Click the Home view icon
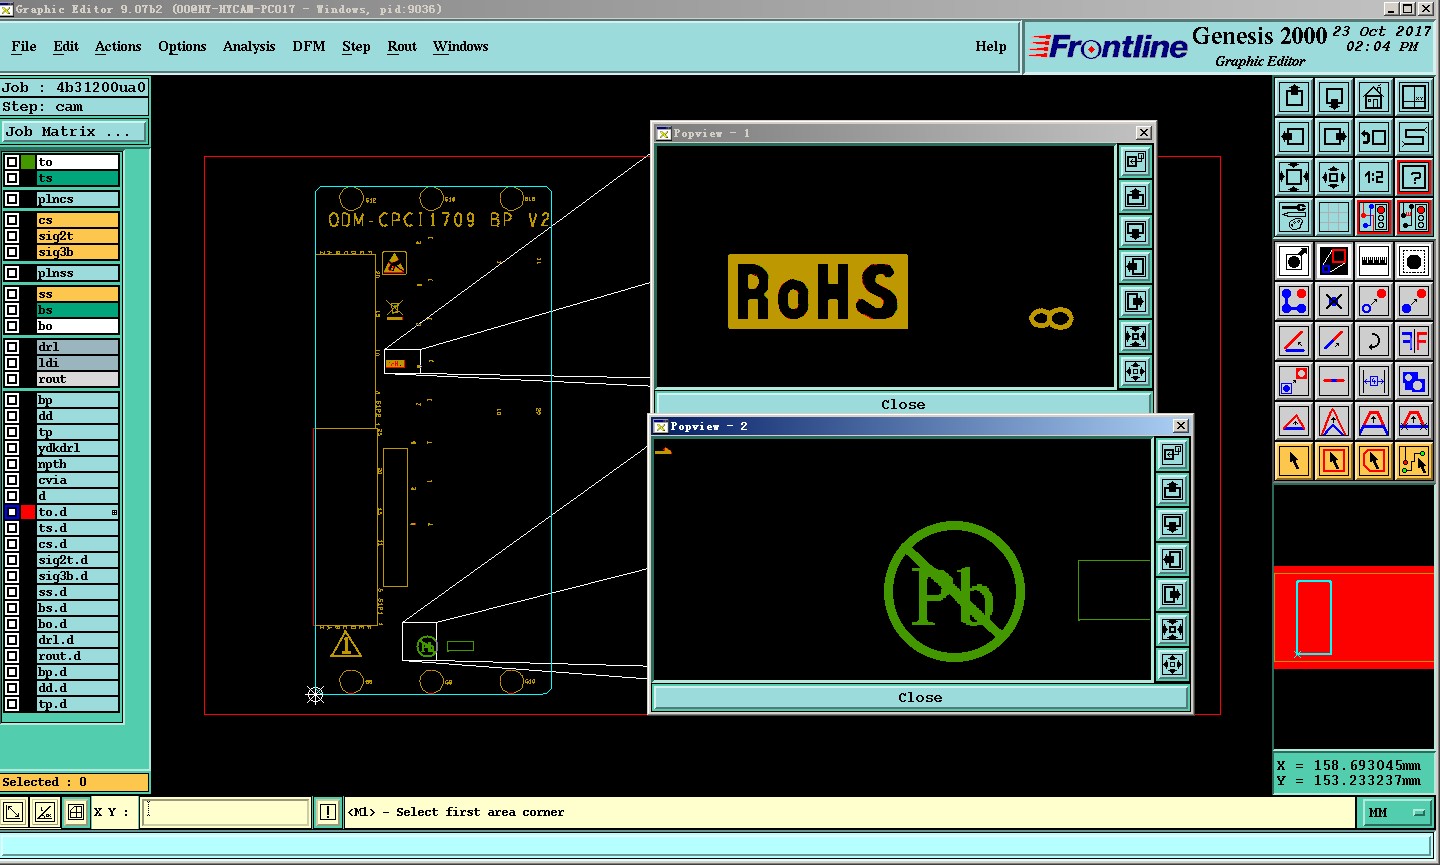 (1374, 97)
